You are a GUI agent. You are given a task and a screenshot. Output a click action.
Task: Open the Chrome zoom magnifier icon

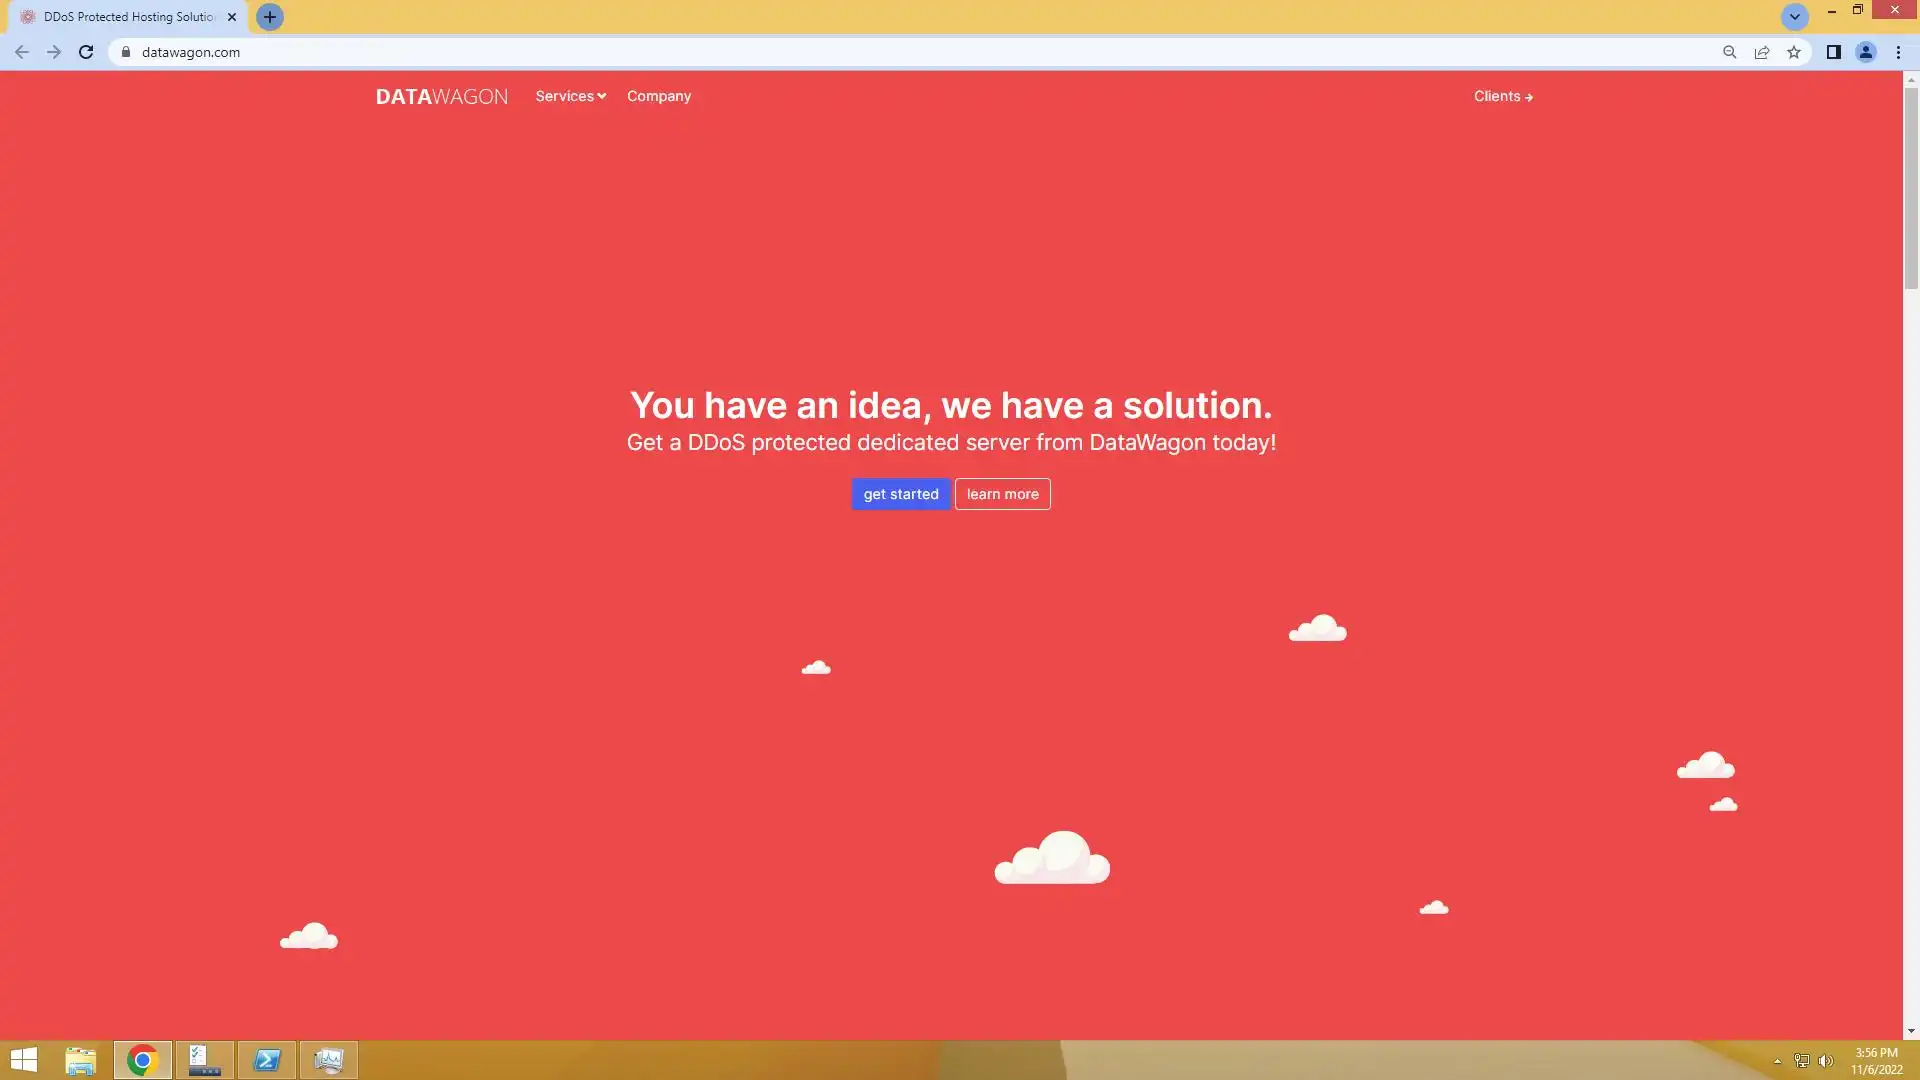pos(1729,52)
